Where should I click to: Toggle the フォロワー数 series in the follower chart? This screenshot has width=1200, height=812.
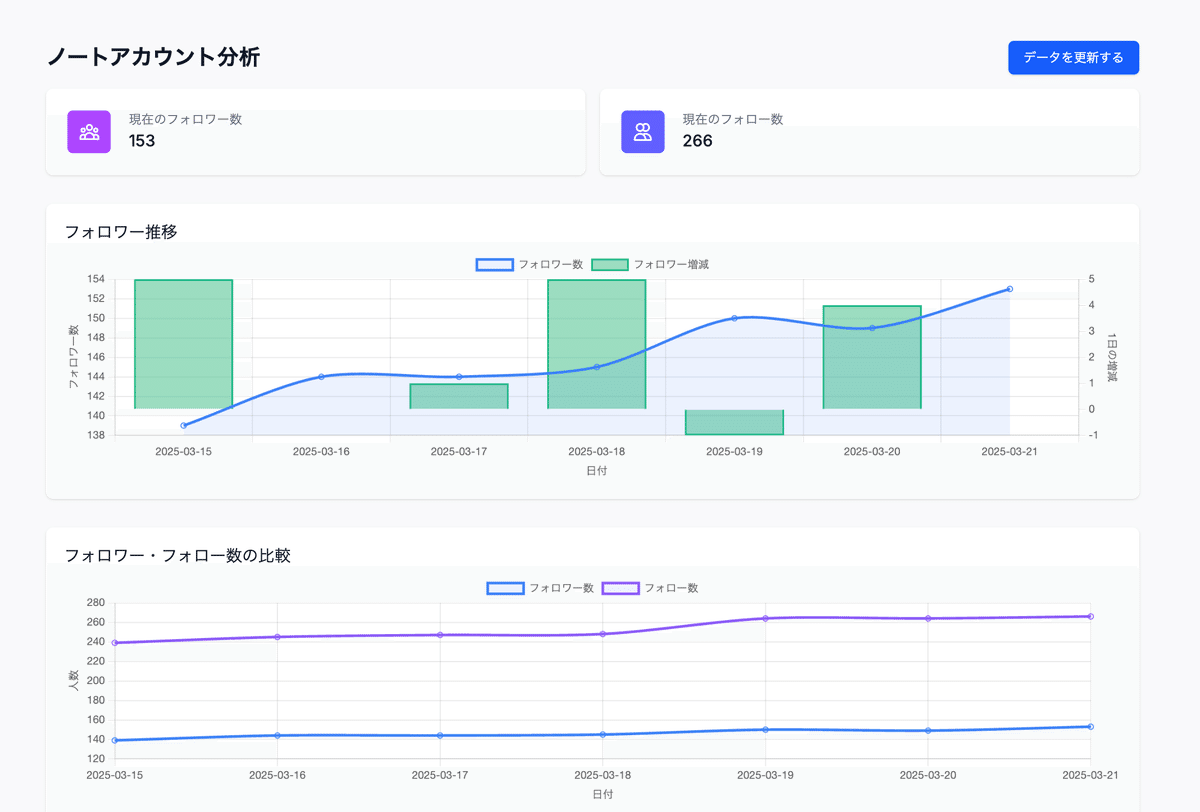[x=494, y=264]
